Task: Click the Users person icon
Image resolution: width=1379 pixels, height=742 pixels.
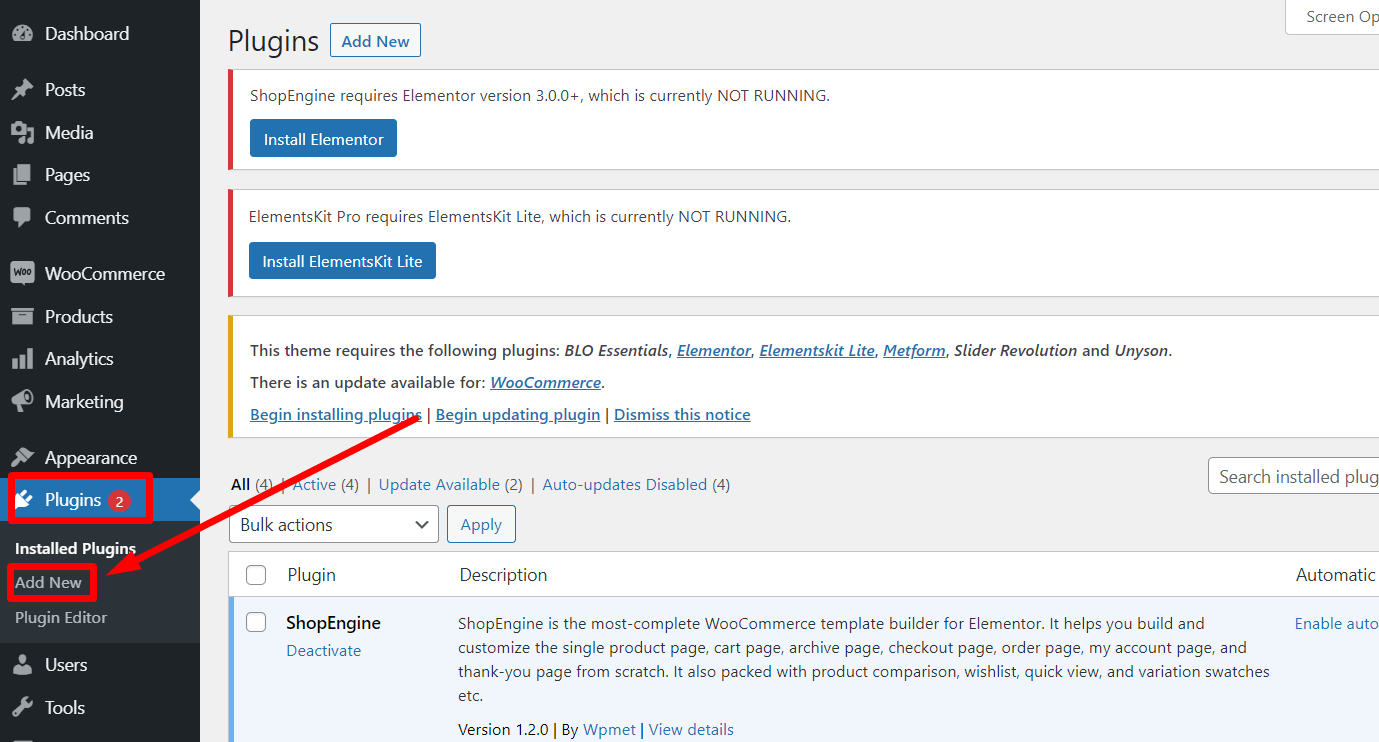Action: (22, 665)
